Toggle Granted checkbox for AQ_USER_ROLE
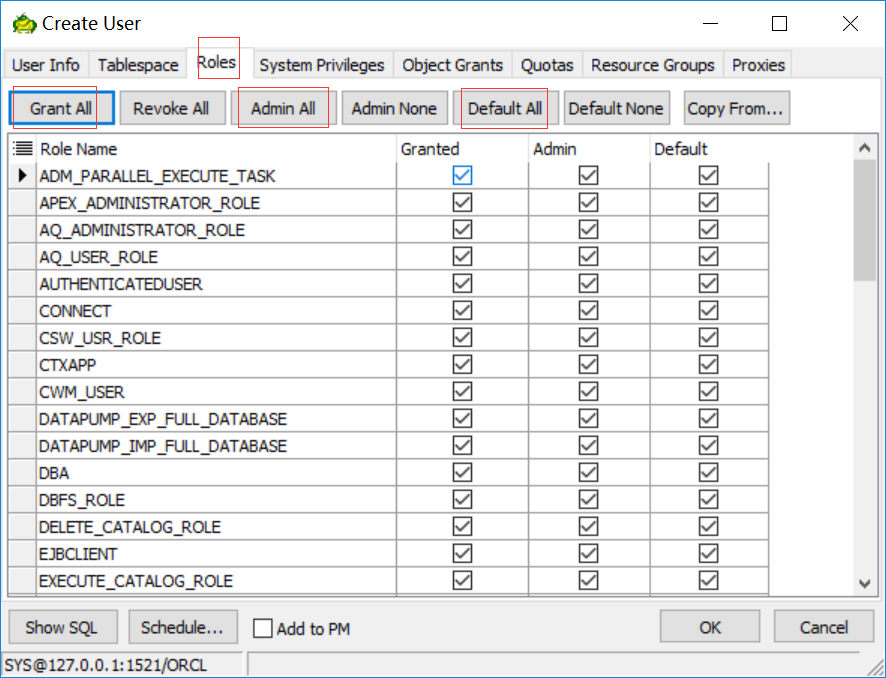Viewport: 886px width, 678px height. click(x=462, y=257)
